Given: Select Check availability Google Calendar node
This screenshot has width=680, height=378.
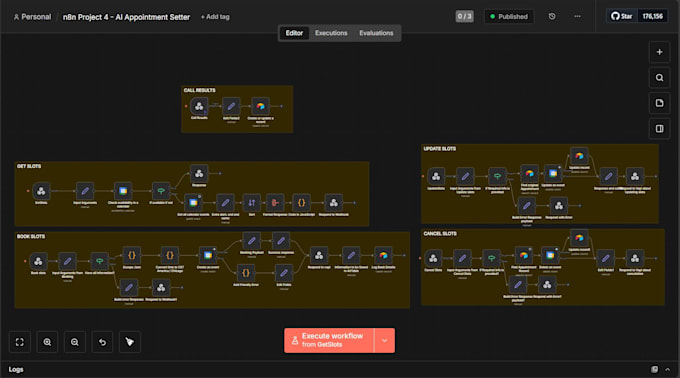Looking at the screenshot, I should [123, 191].
